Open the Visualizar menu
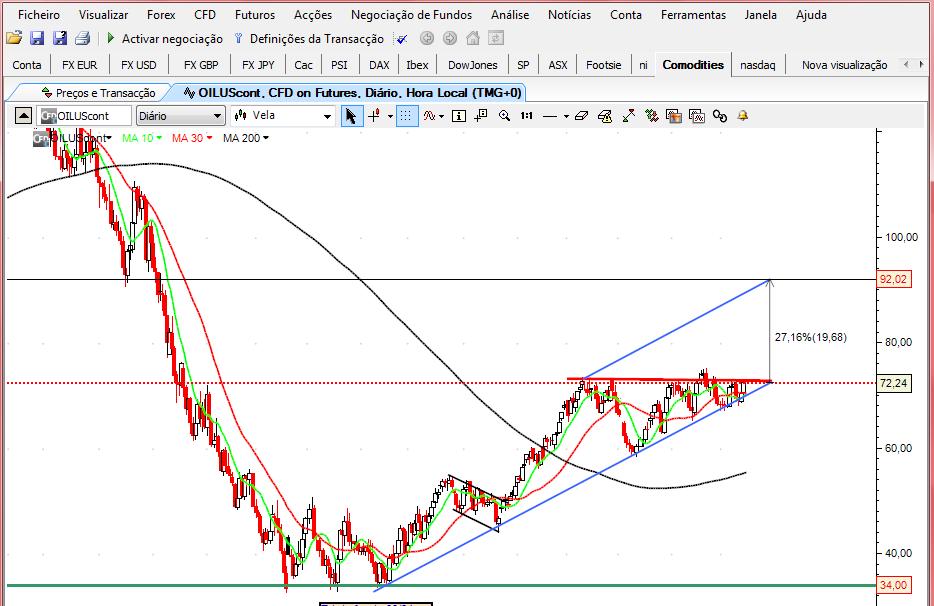Image resolution: width=934 pixels, height=606 pixels. pyautogui.click(x=103, y=15)
